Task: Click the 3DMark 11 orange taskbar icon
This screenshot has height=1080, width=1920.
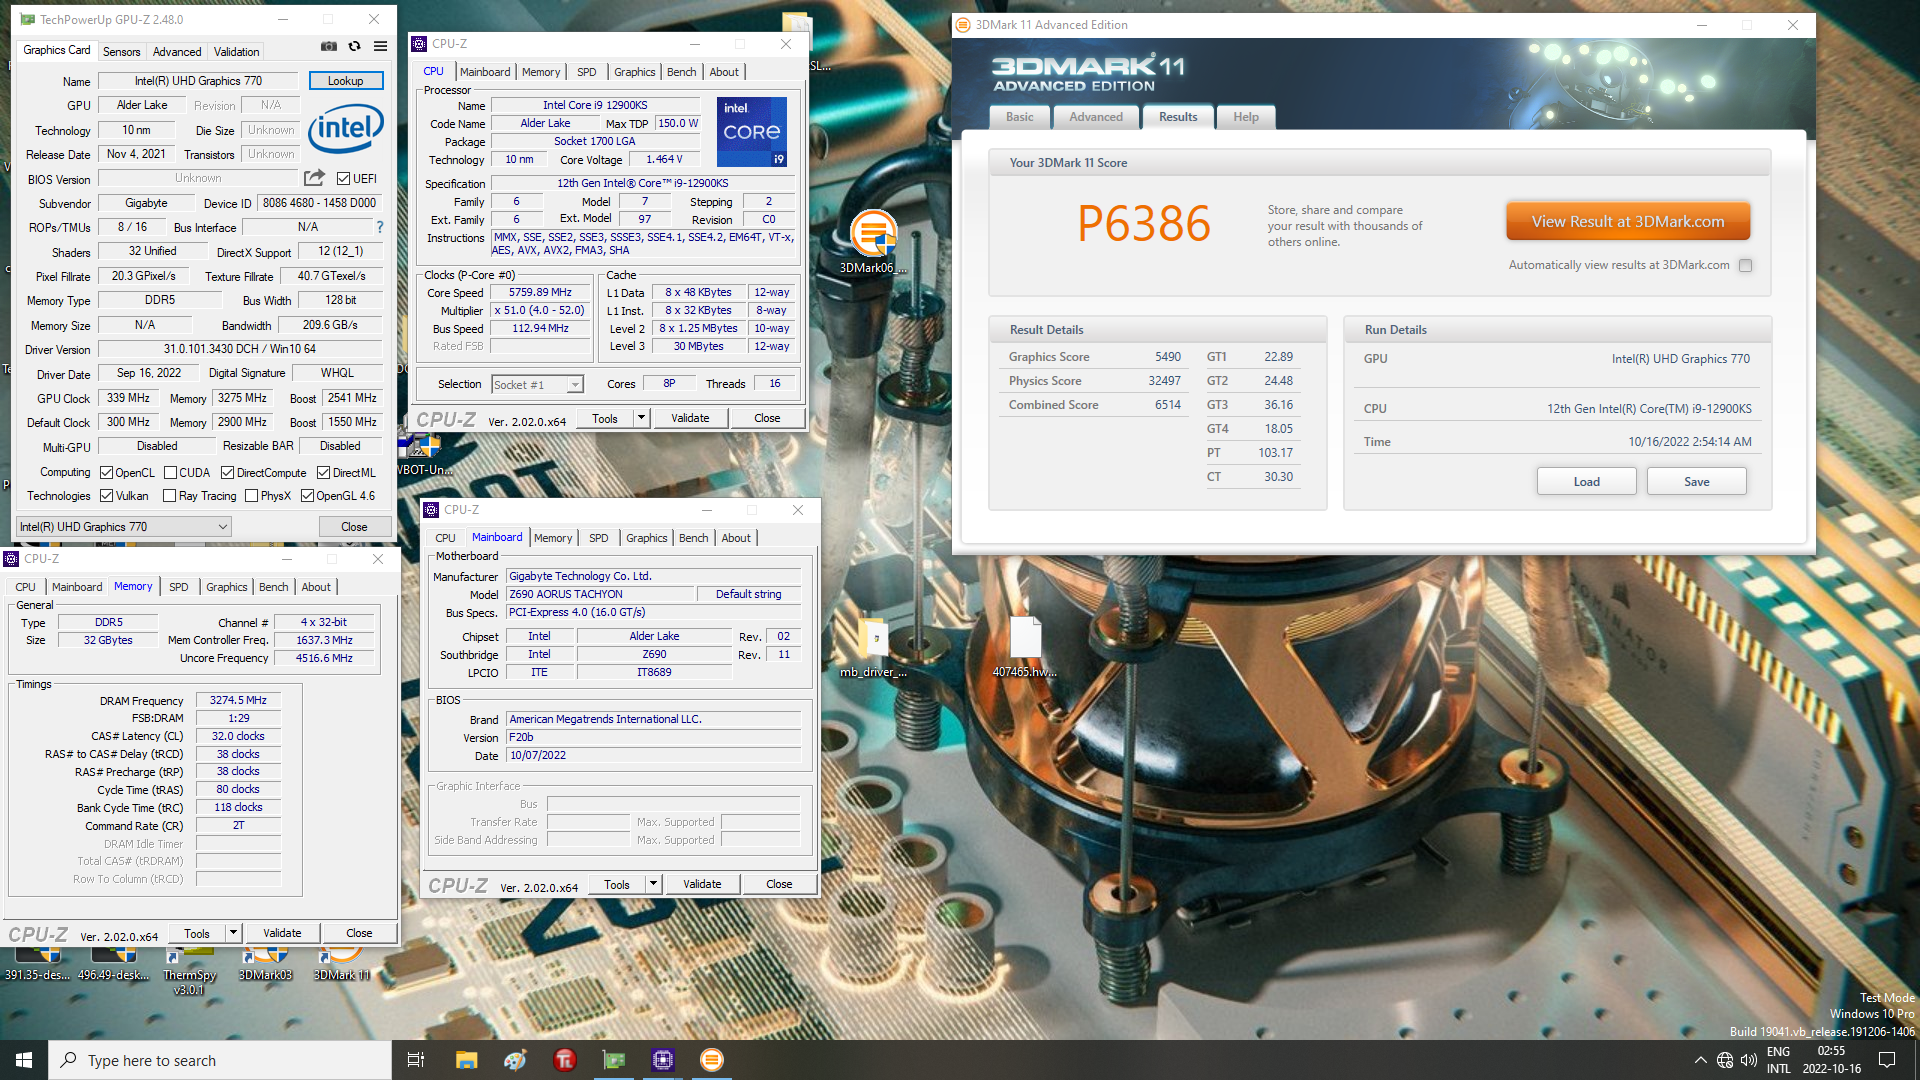Action: (711, 1060)
